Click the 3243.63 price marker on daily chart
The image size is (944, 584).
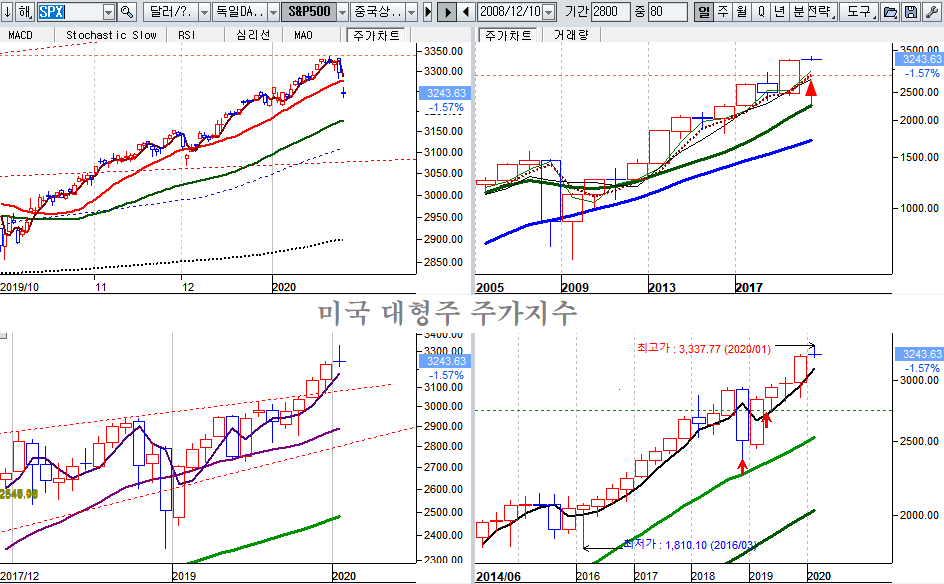tap(445, 93)
